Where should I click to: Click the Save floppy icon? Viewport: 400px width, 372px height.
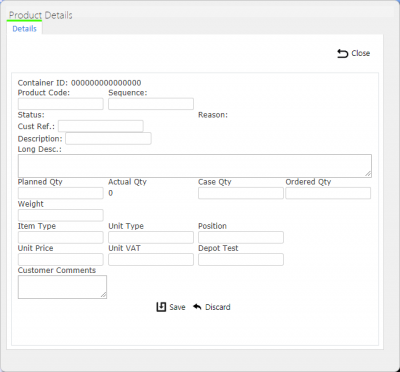[x=161, y=307]
